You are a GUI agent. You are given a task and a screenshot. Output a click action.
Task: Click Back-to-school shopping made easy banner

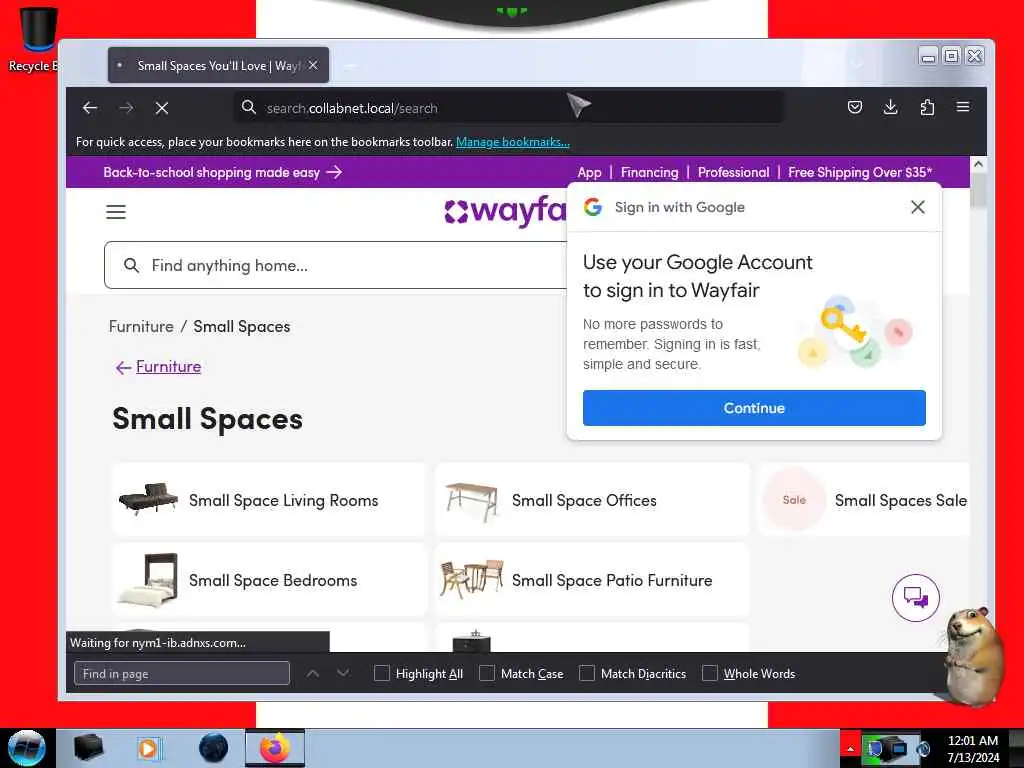coord(223,172)
